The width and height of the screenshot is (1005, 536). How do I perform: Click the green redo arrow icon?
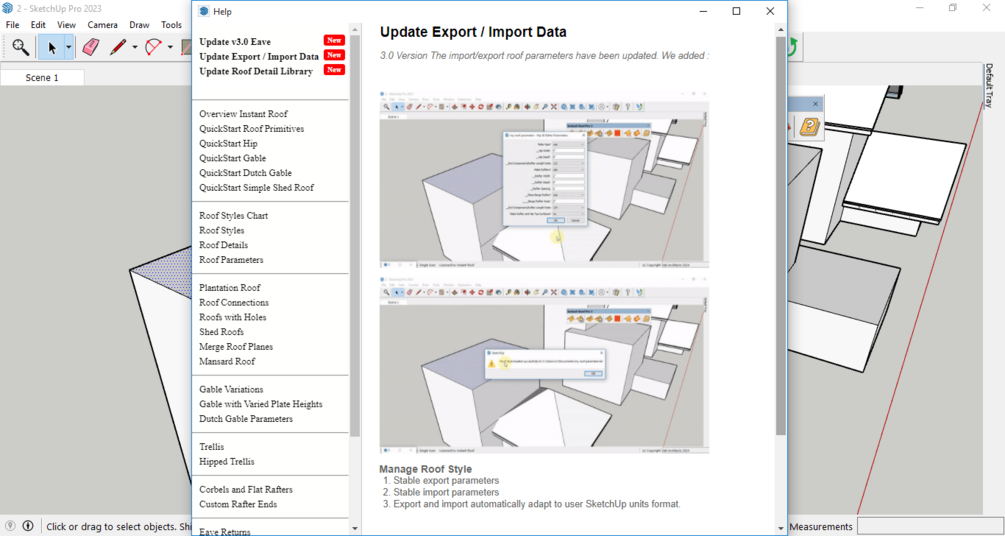tap(792, 48)
